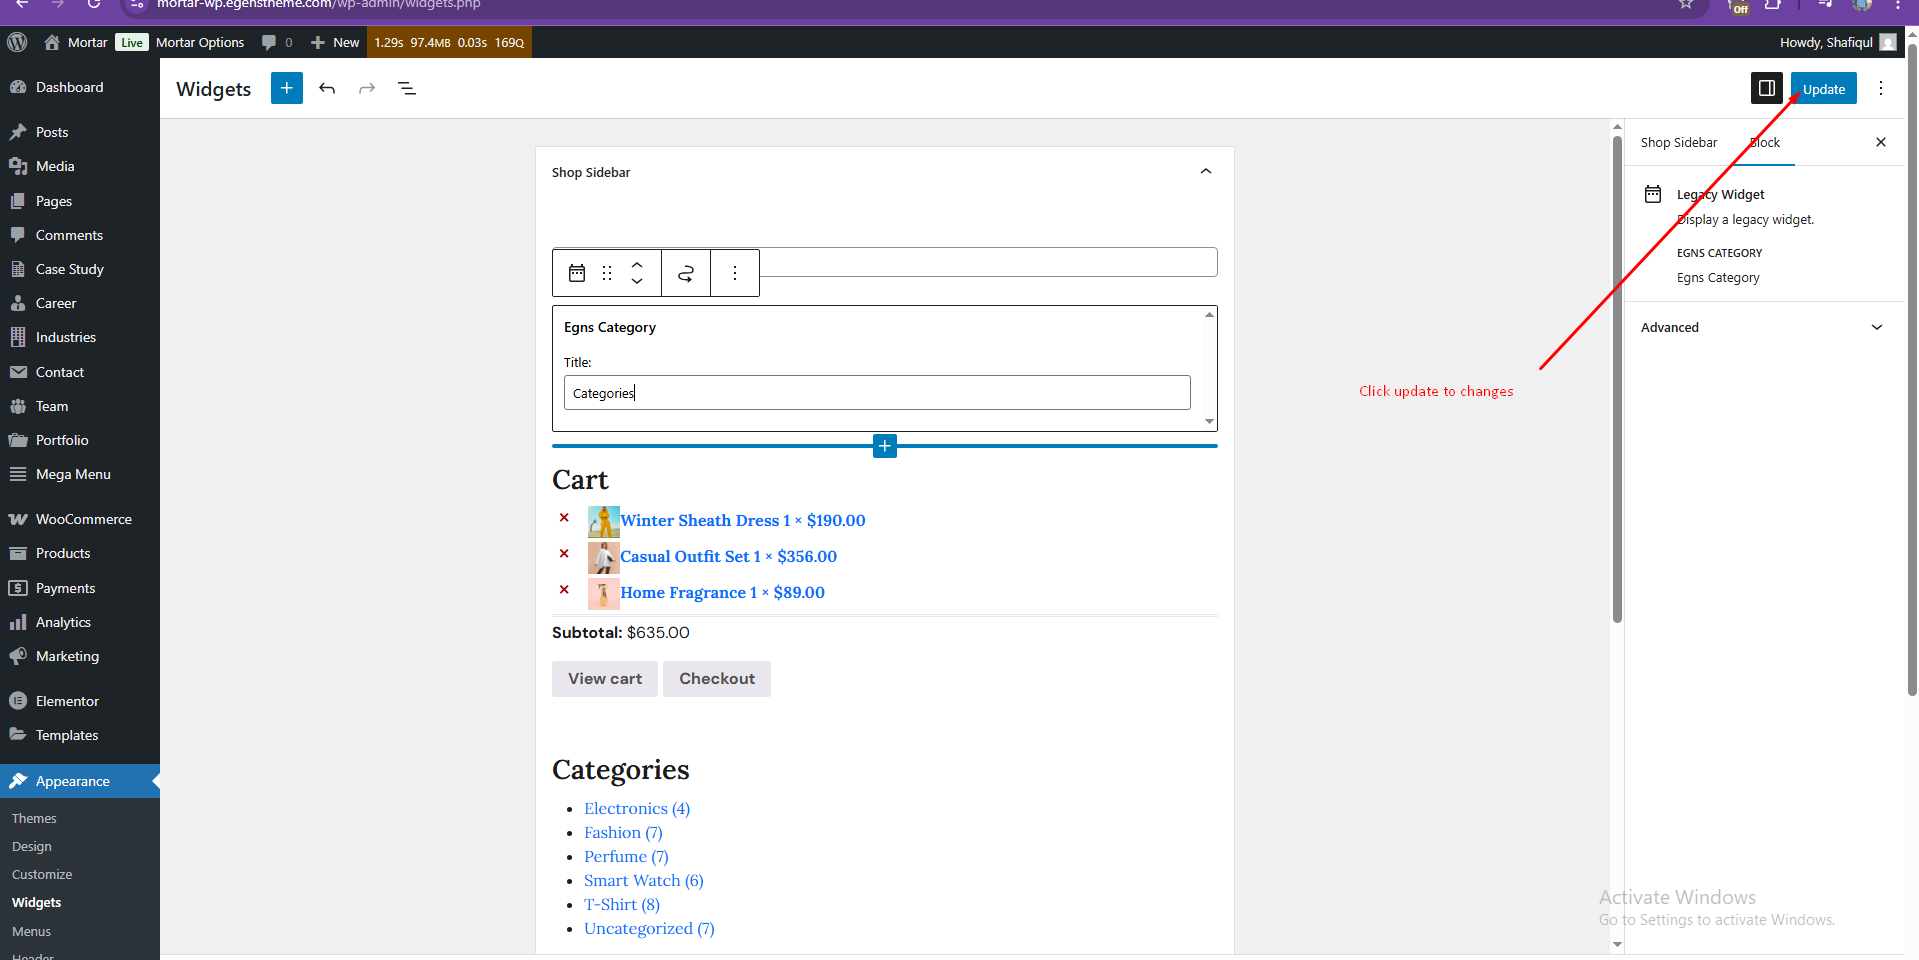
Task: Move block up with the up chevron
Action: pos(637,265)
